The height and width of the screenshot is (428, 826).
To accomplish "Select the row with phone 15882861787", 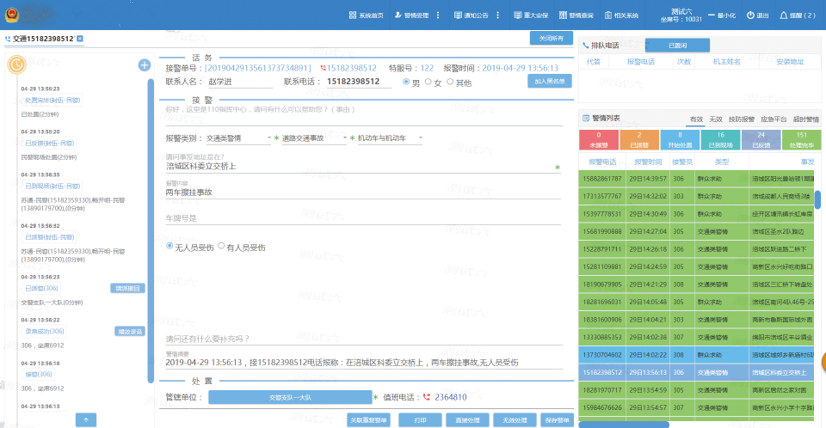I will point(696,179).
